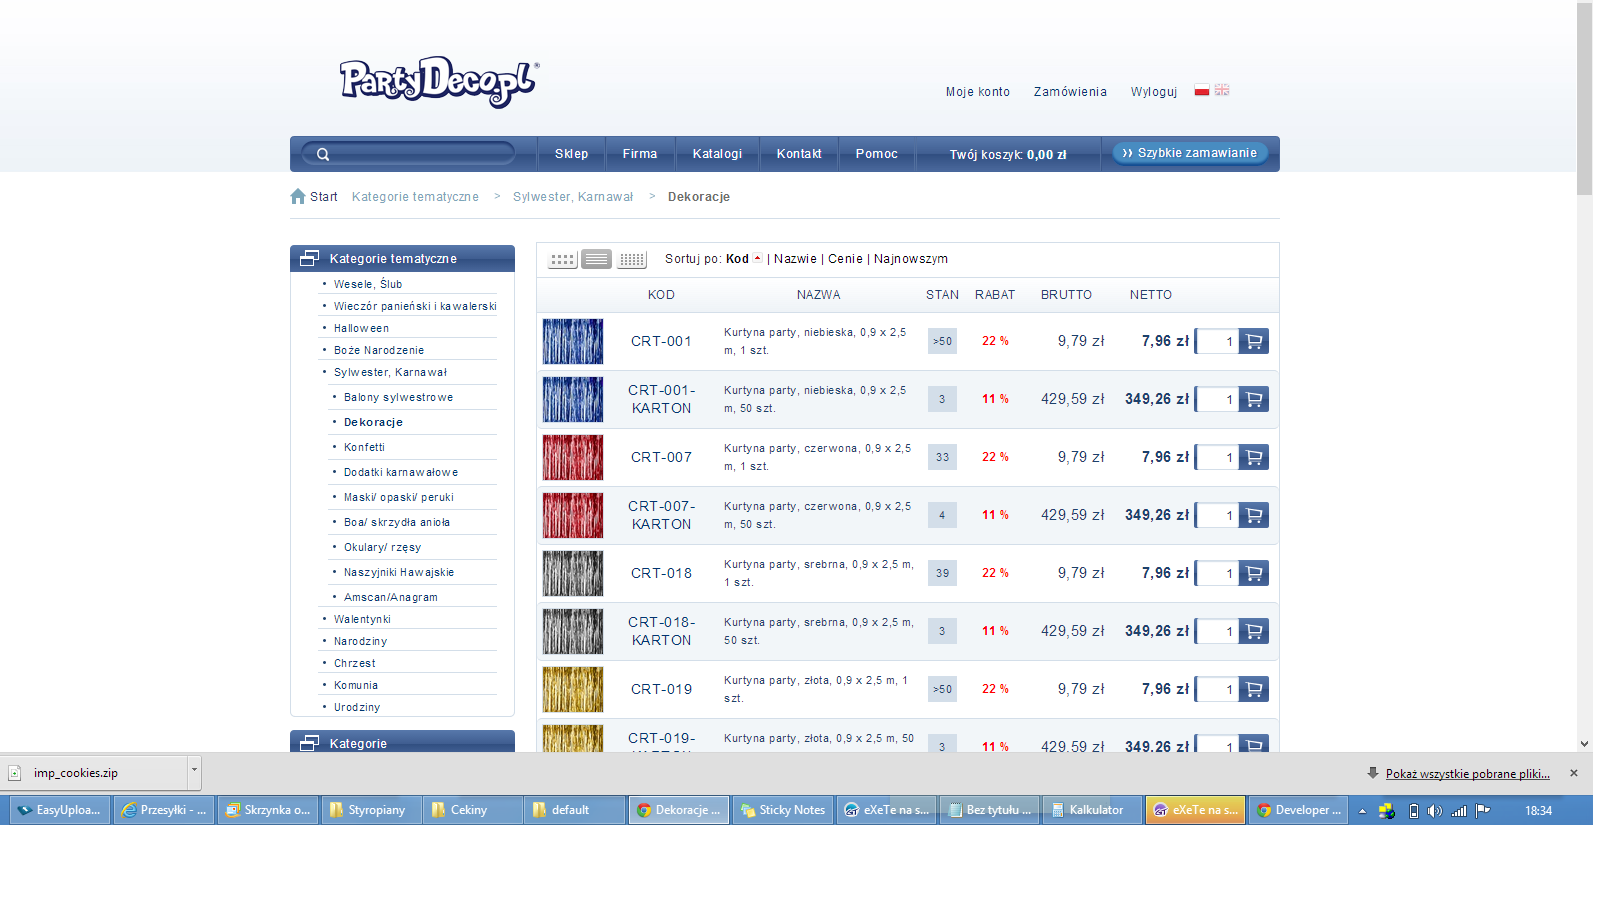Sort products by Nazwie
1600x900 pixels.
pyautogui.click(x=795, y=259)
